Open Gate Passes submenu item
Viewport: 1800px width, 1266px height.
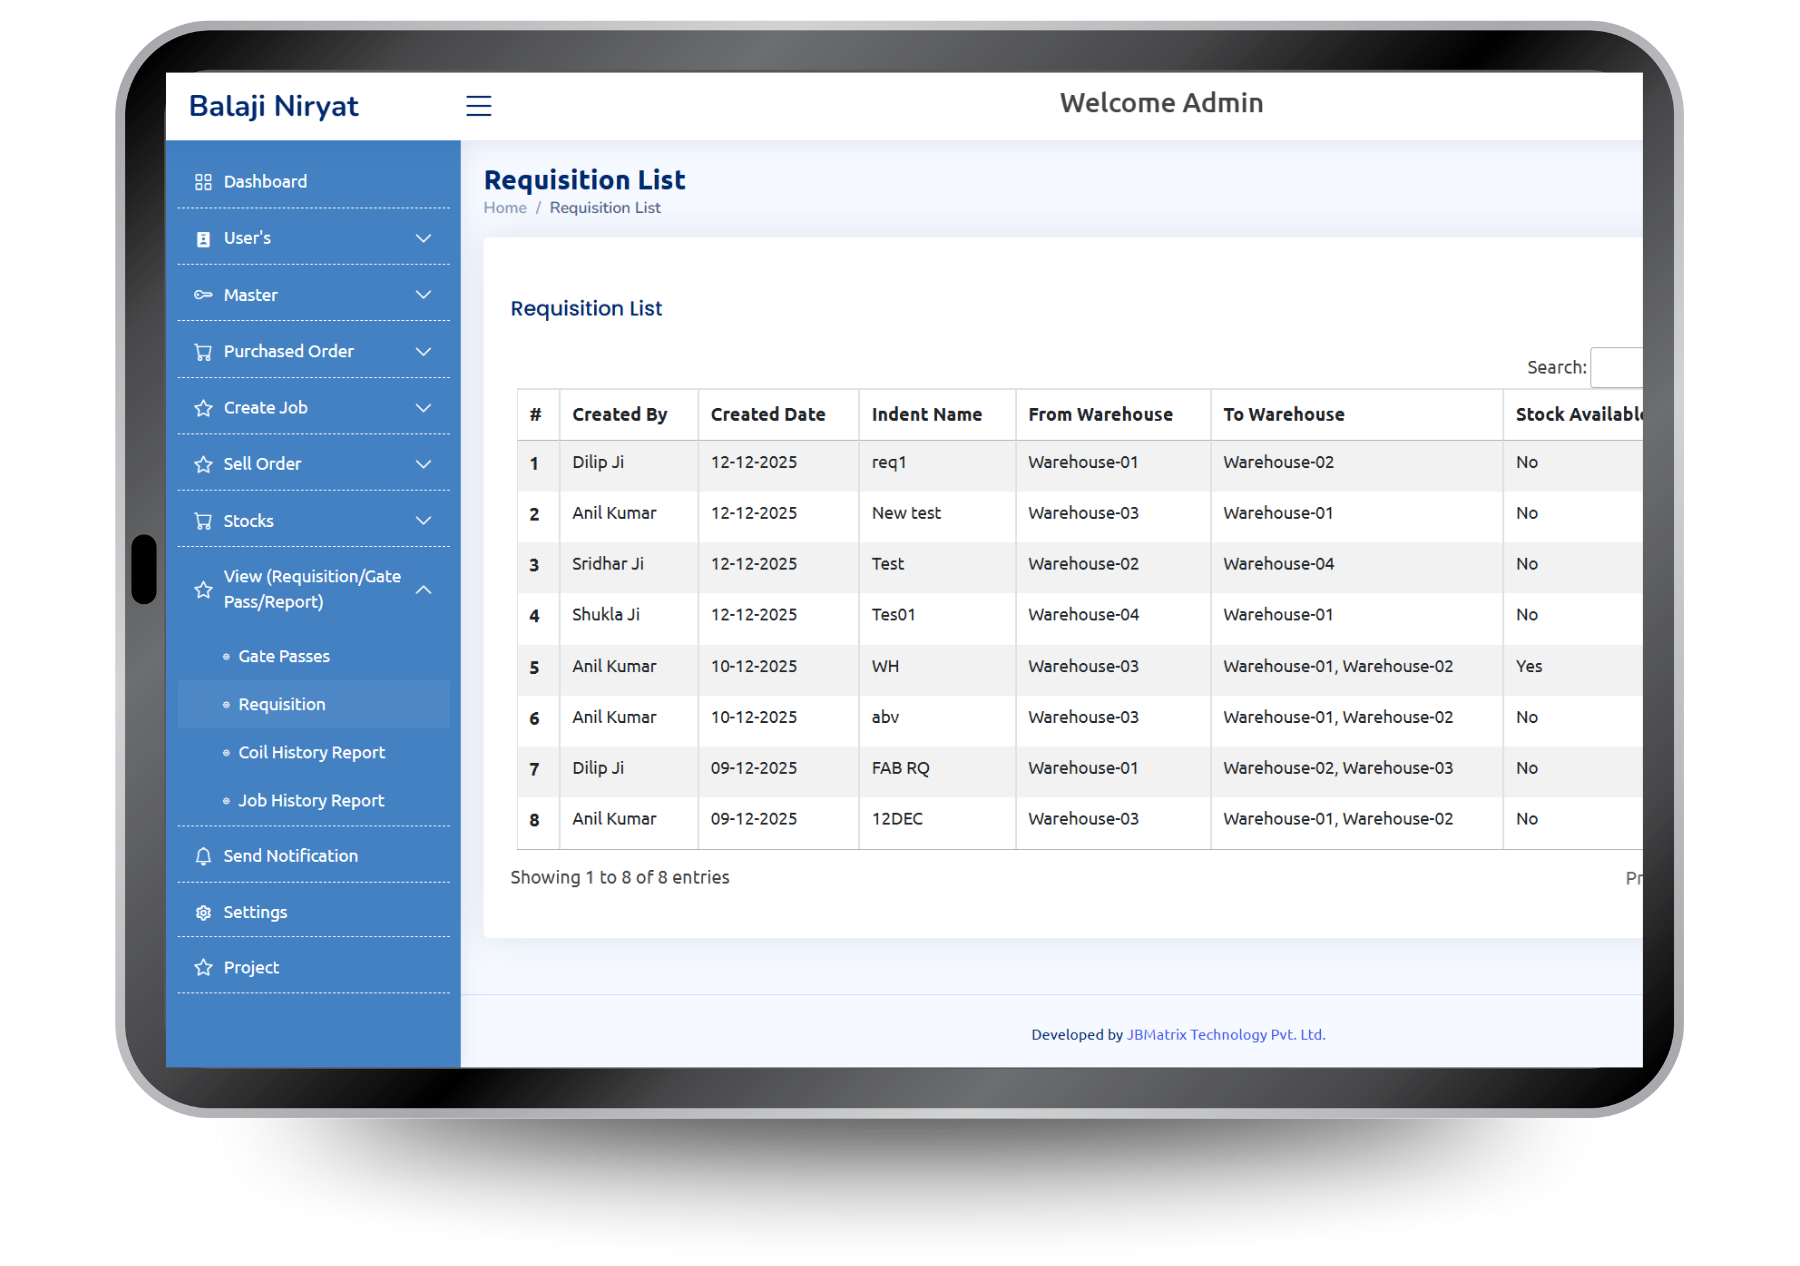pos(283,656)
